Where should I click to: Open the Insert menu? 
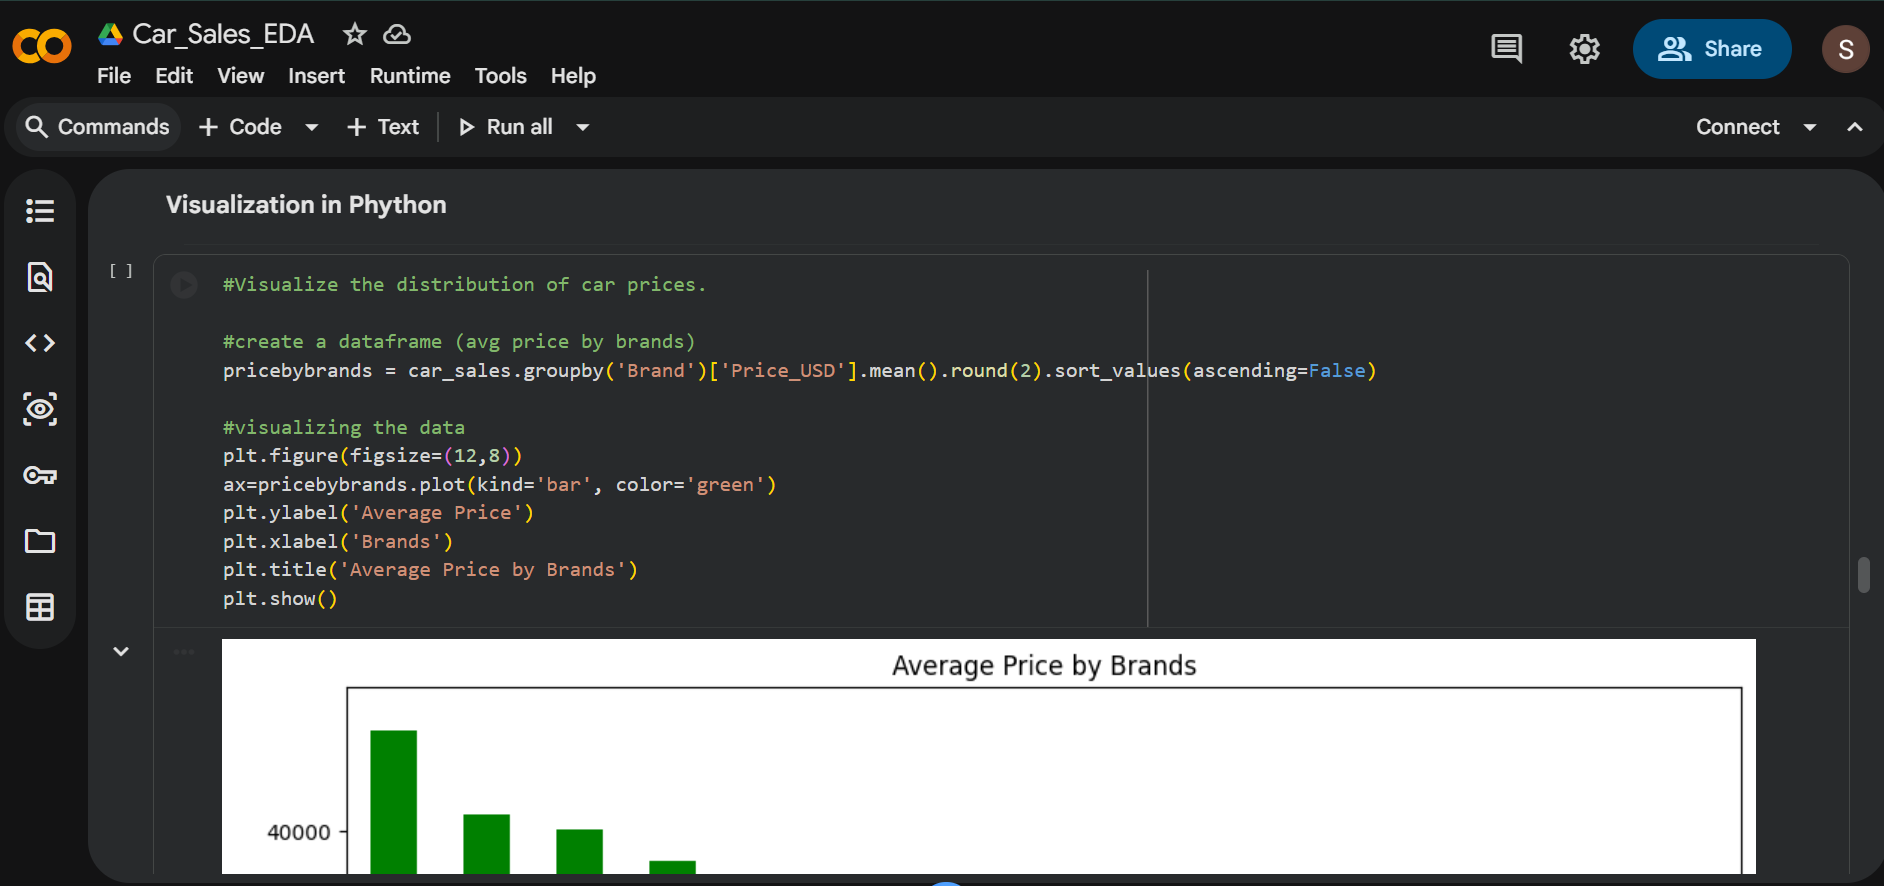point(316,76)
